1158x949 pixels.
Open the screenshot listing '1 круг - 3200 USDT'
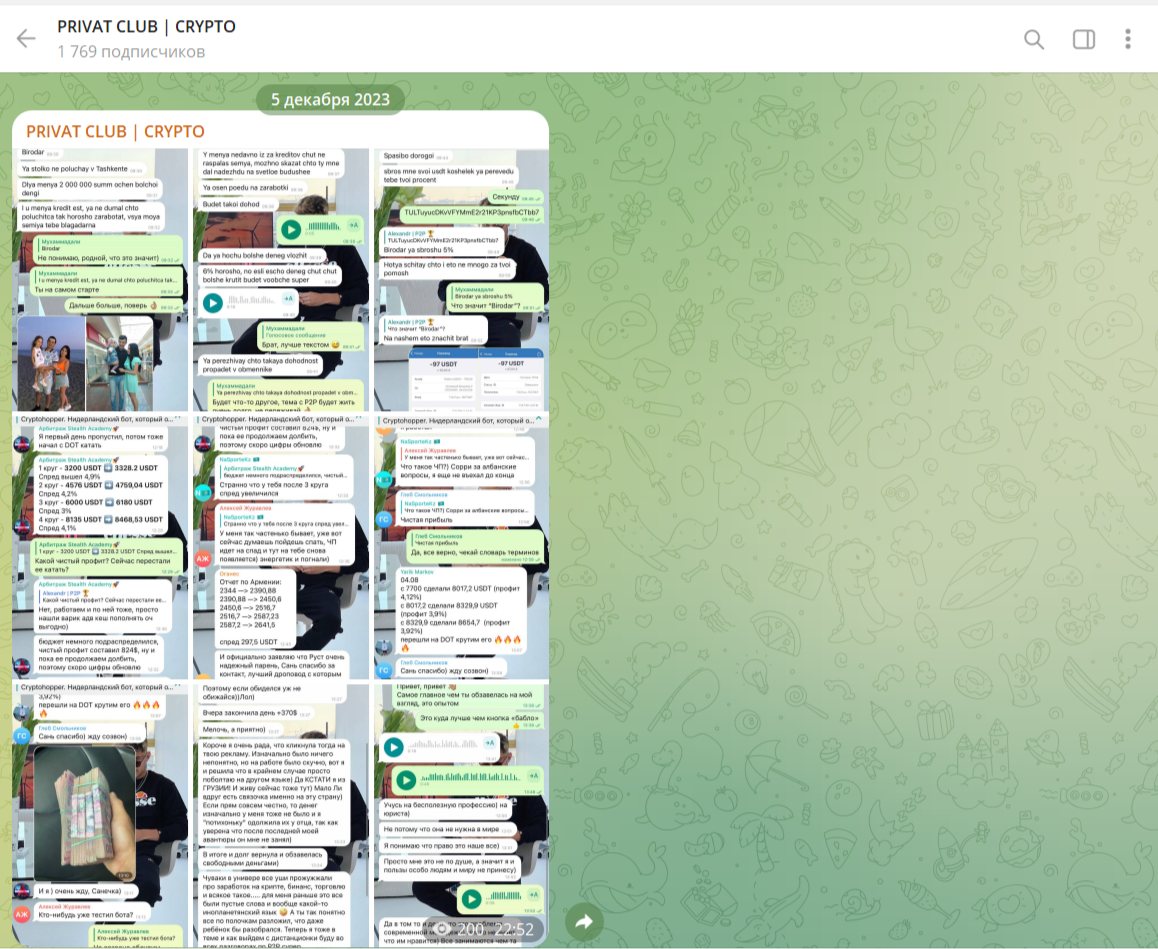point(100,547)
